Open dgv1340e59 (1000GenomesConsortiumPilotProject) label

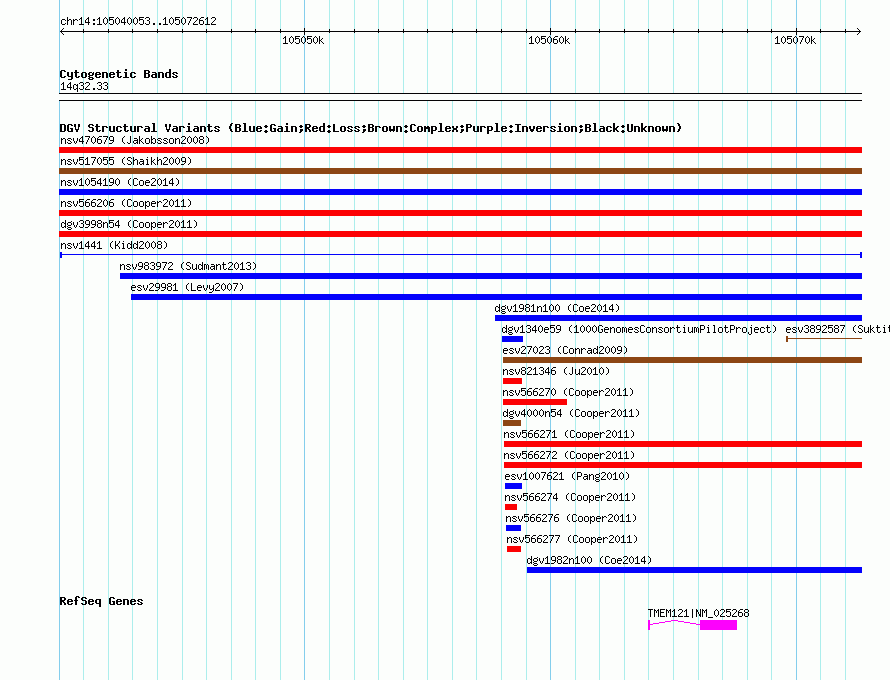[x=639, y=329]
